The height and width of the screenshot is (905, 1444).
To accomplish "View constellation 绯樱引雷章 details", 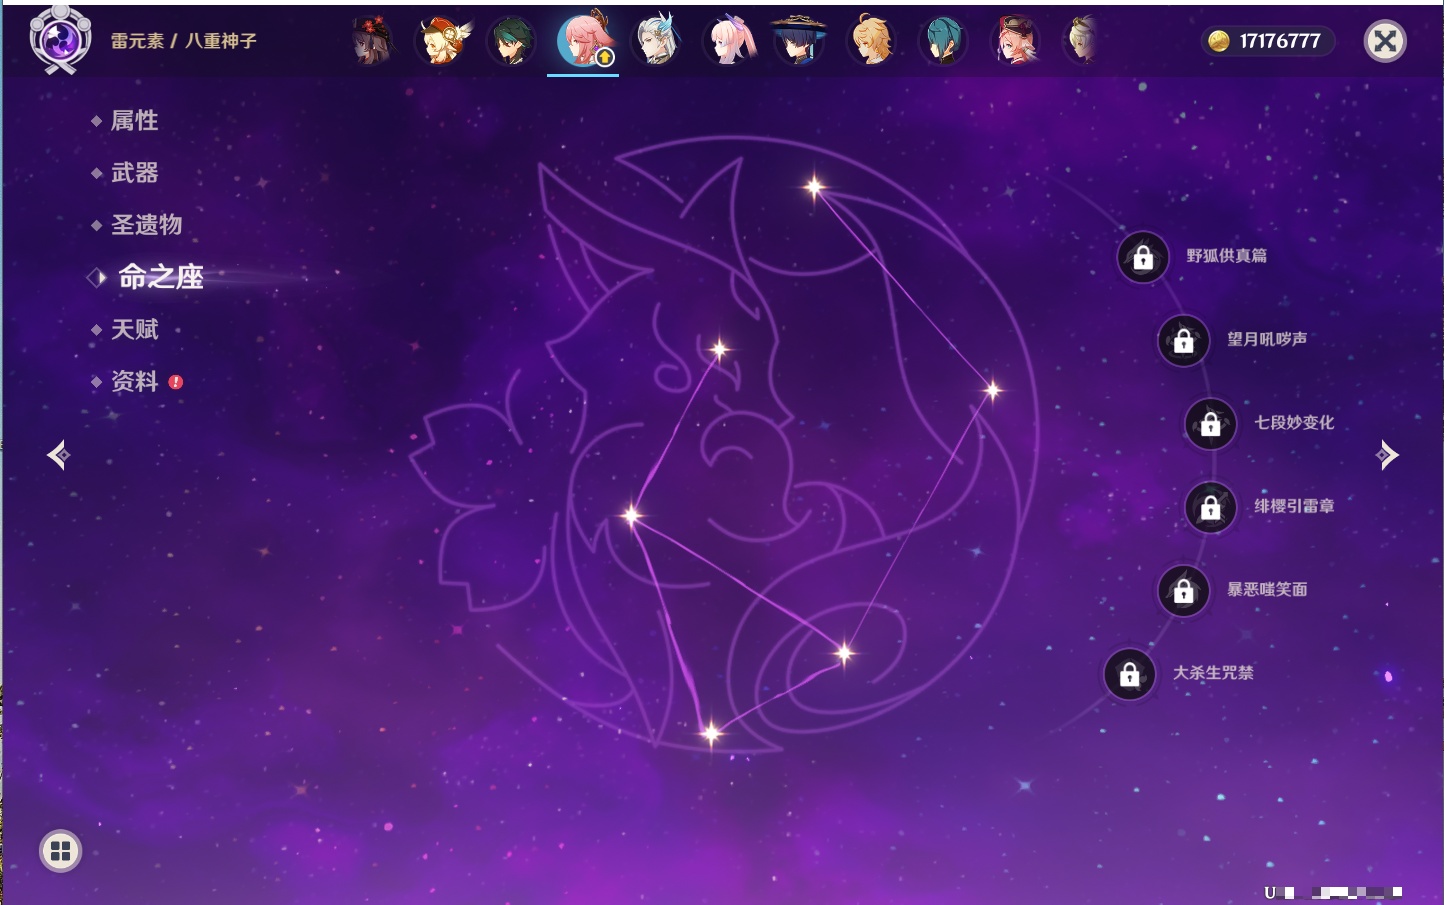I will [x=1294, y=506].
